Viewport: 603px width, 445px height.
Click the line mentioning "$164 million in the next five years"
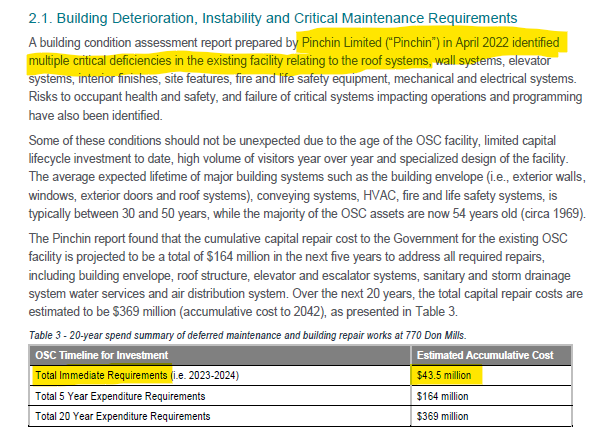coord(287,257)
